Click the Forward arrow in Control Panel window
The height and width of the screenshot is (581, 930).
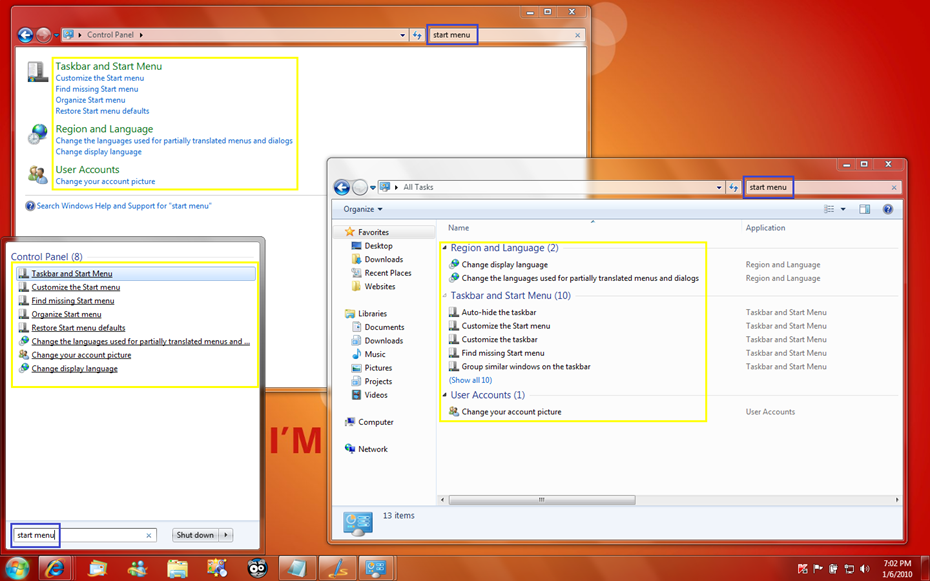(43, 35)
